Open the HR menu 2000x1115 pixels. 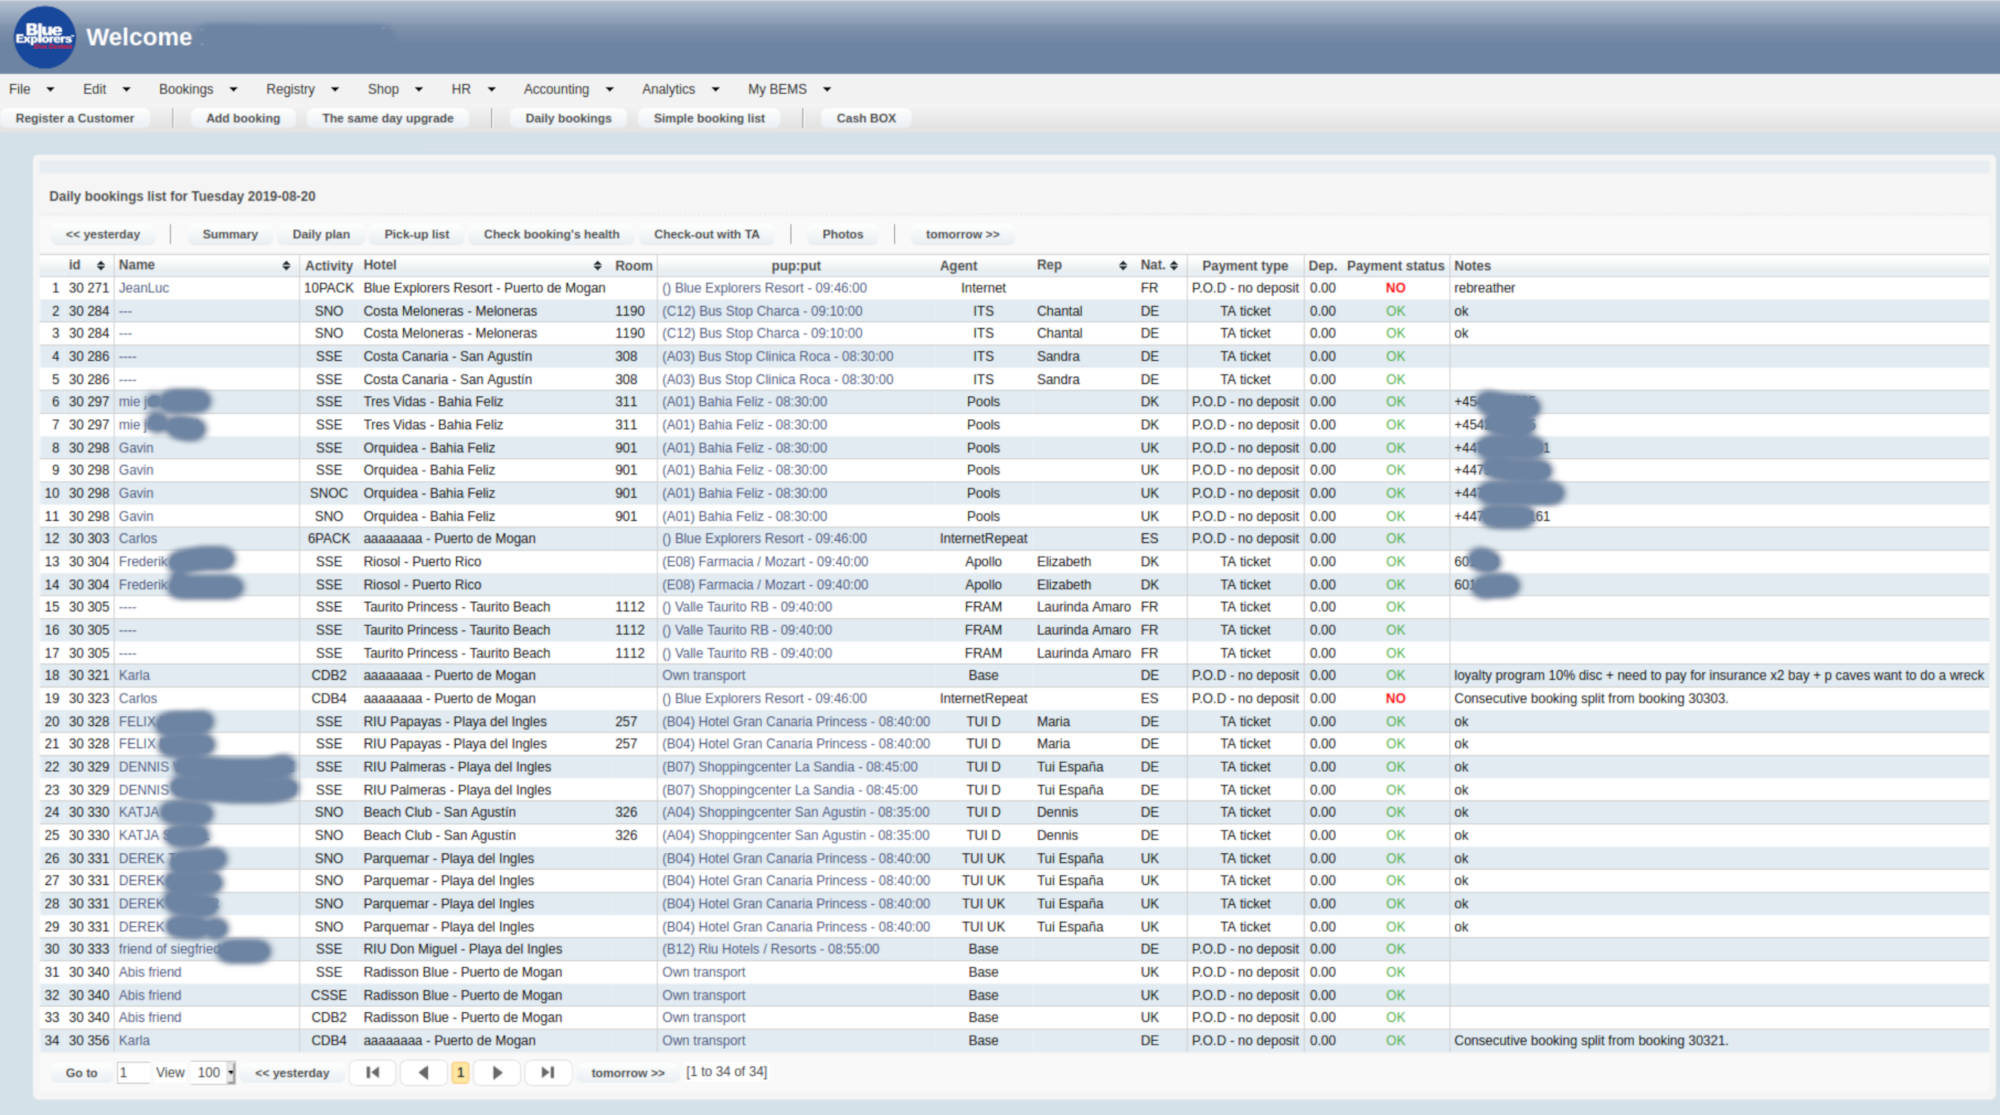473,89
